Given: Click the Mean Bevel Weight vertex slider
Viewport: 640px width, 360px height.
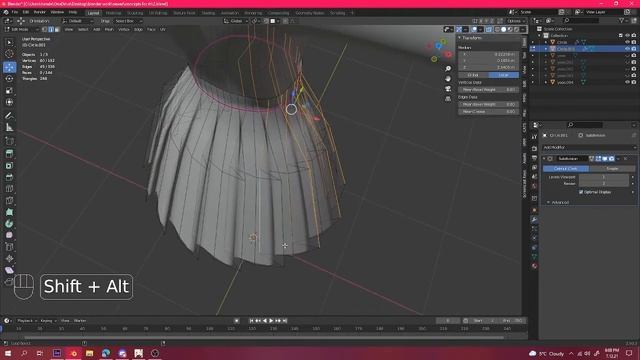Looking at the screenshot, I should (489, 89).
